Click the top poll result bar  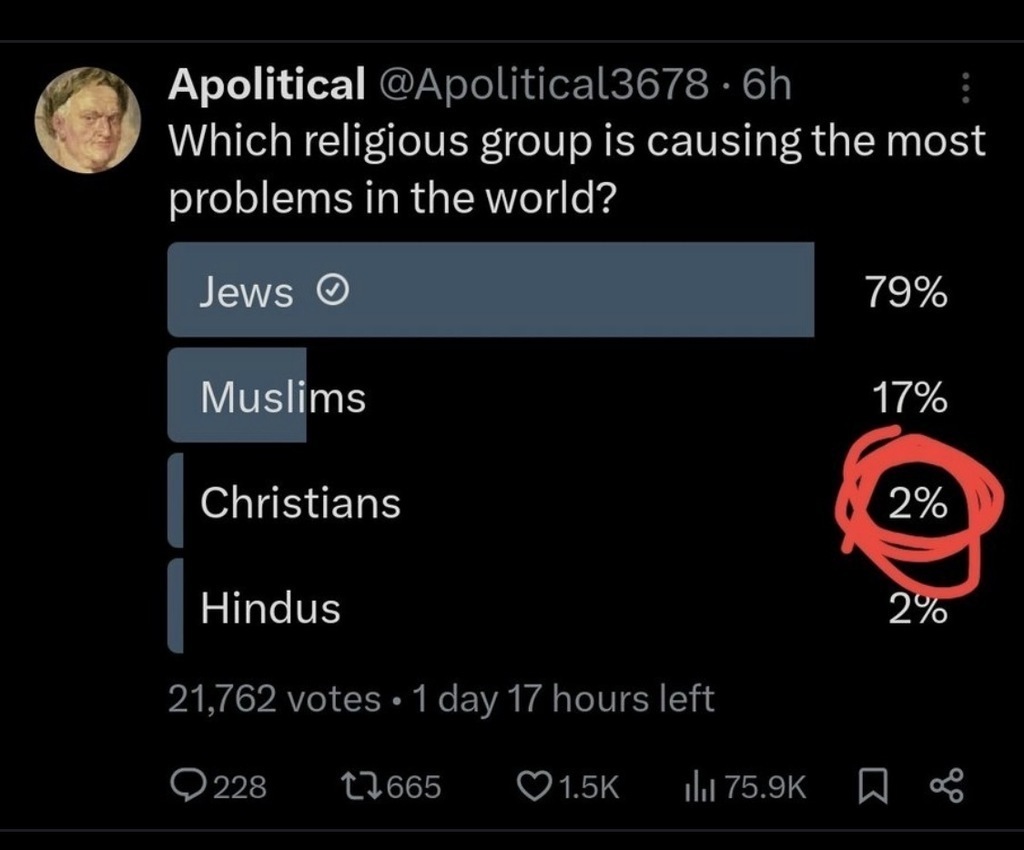490,290
